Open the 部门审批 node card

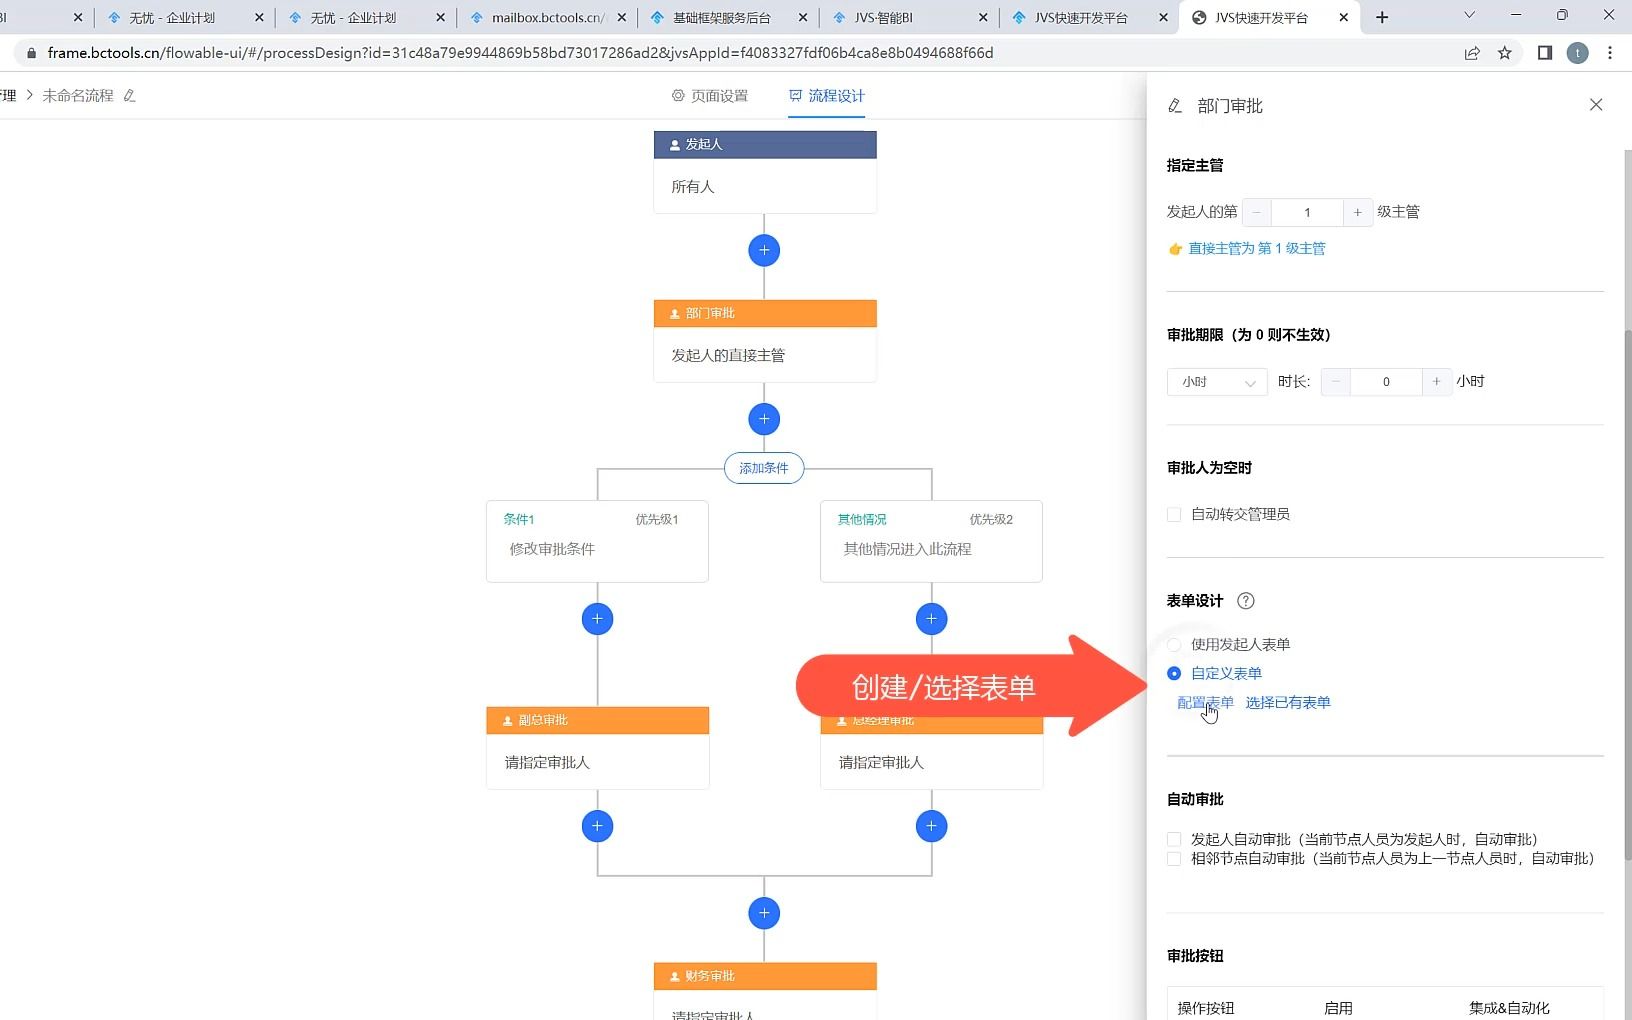click(765, 341)
